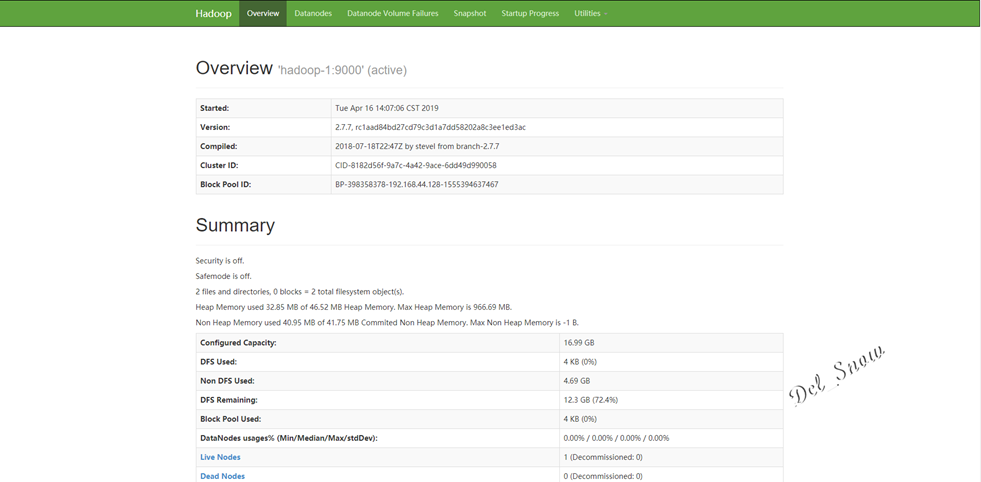Click Live Nodes count '1 (Decommissioned: 0)'
Viewport: 981px width, 482px height.
pos(603,458)
